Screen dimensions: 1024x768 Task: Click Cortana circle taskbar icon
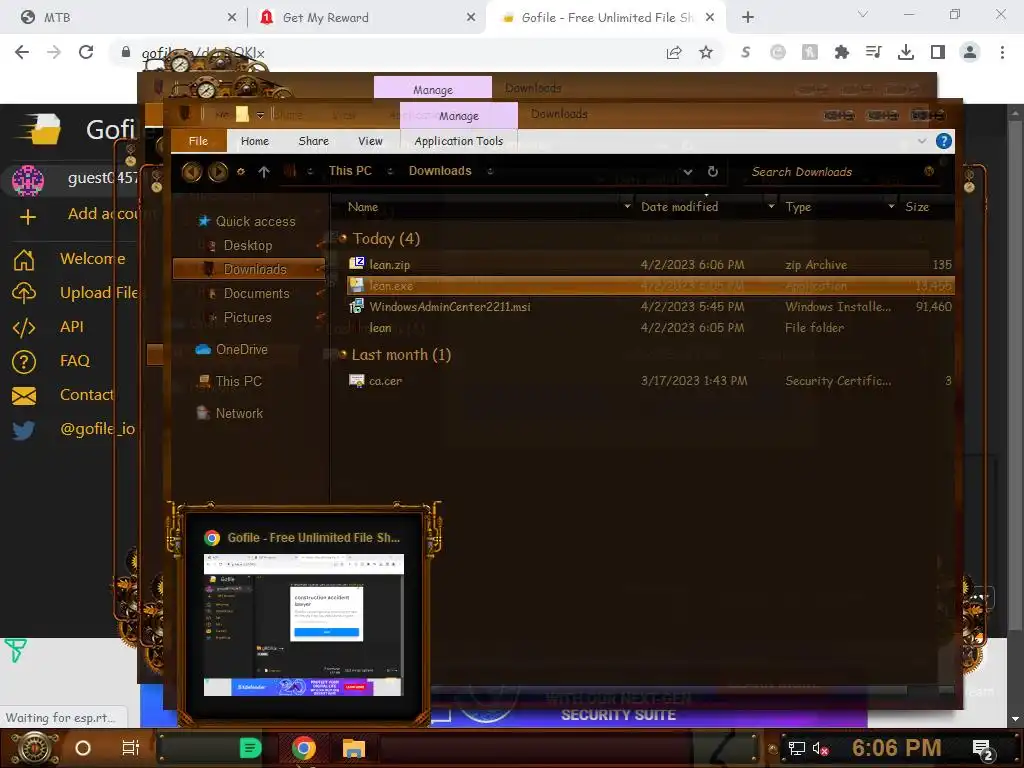click(x=83, y=748)
